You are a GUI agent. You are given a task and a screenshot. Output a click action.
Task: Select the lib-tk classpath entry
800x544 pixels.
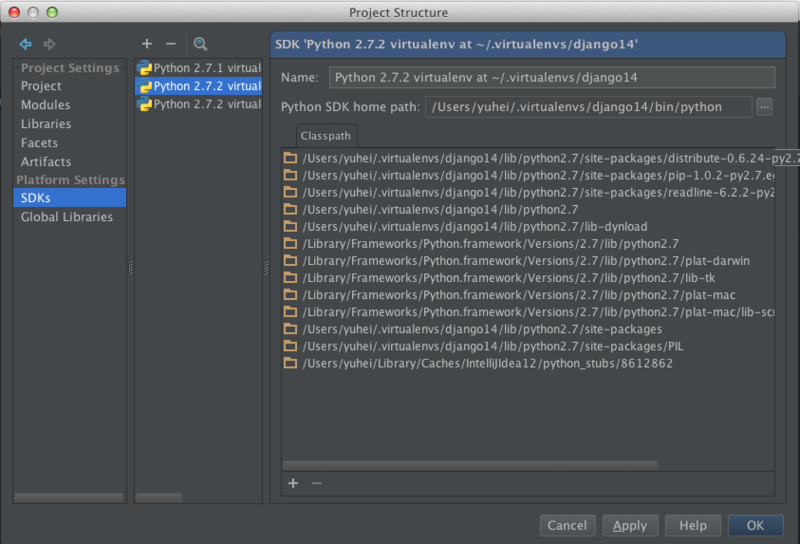coord(528,278)
